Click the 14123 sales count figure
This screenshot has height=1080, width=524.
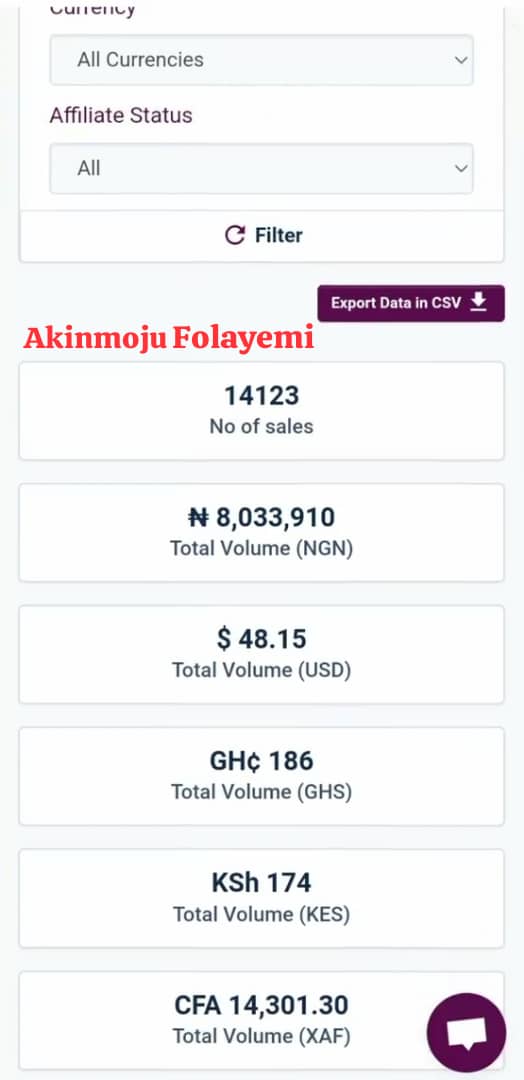[262, 396]
